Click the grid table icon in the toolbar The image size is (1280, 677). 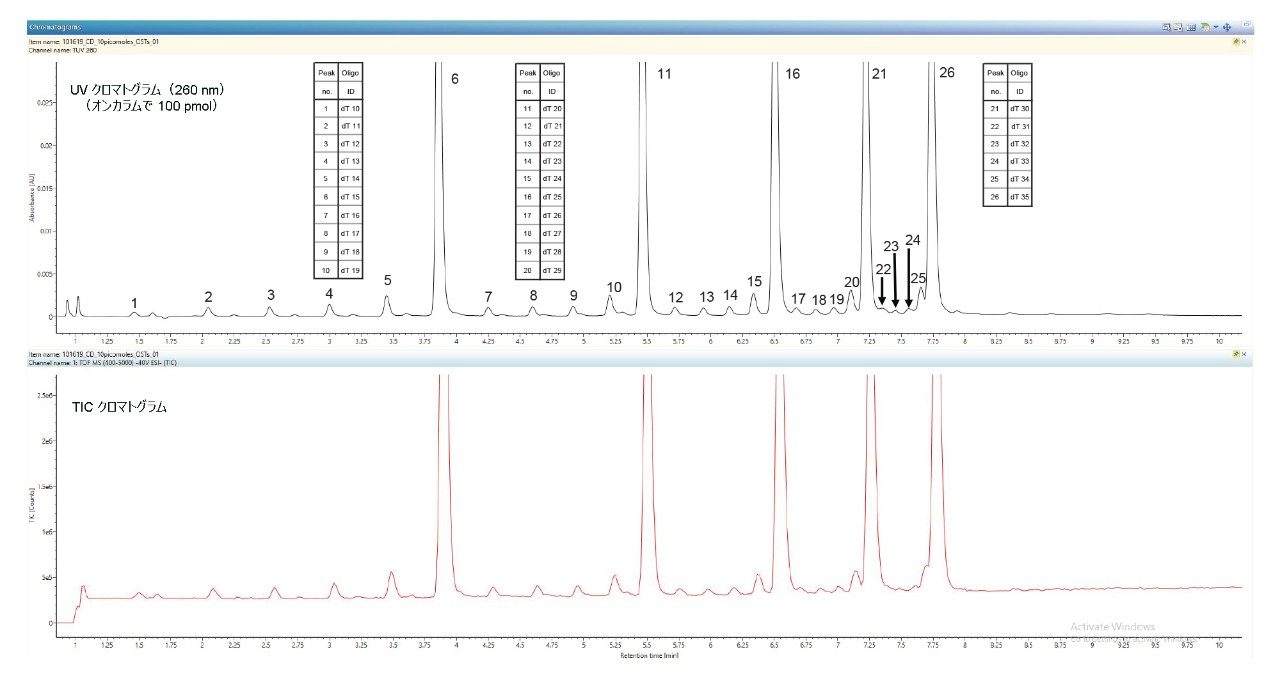1192,27
